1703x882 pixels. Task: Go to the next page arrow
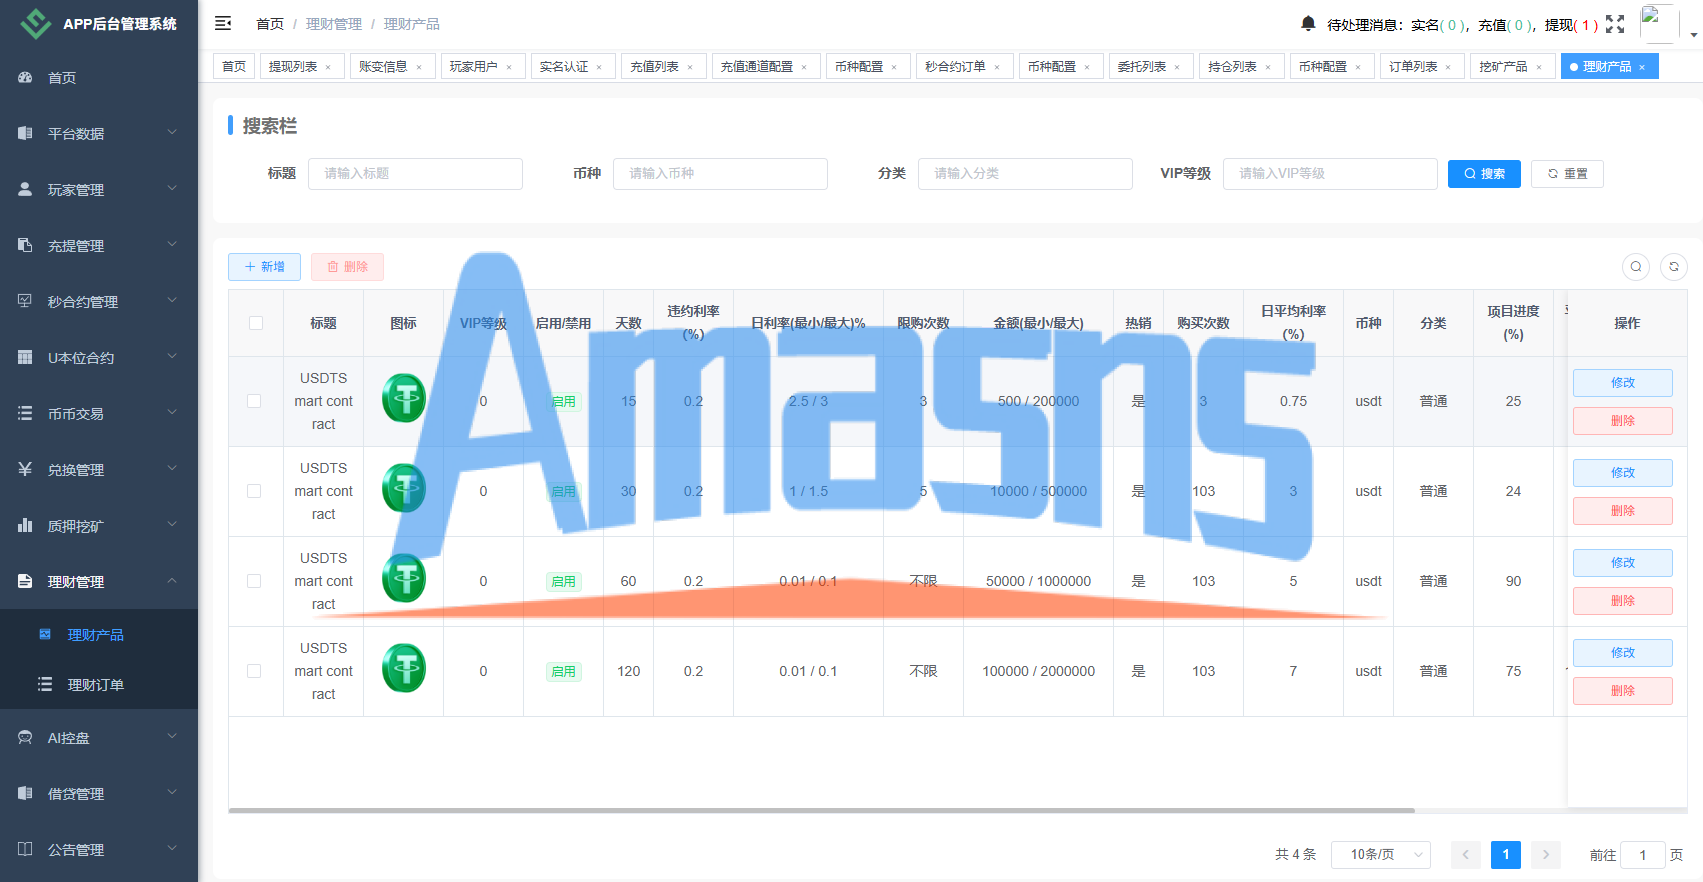[1546, 855]
